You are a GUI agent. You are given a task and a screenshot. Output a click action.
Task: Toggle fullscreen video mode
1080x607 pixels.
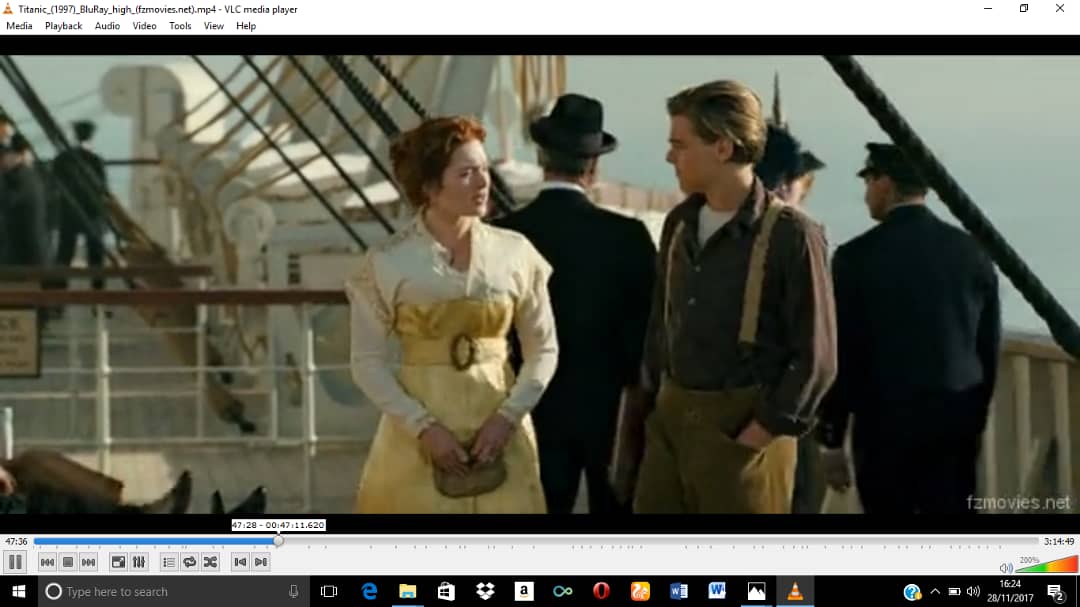[118, 562]
